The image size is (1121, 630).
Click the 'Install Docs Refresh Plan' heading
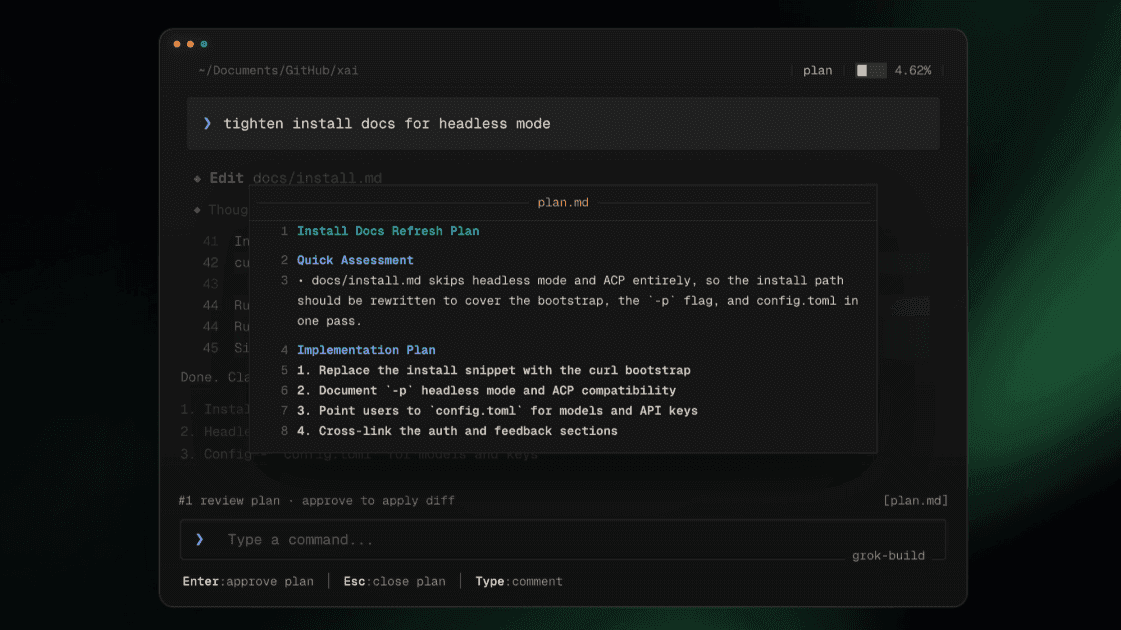(388, 231)
